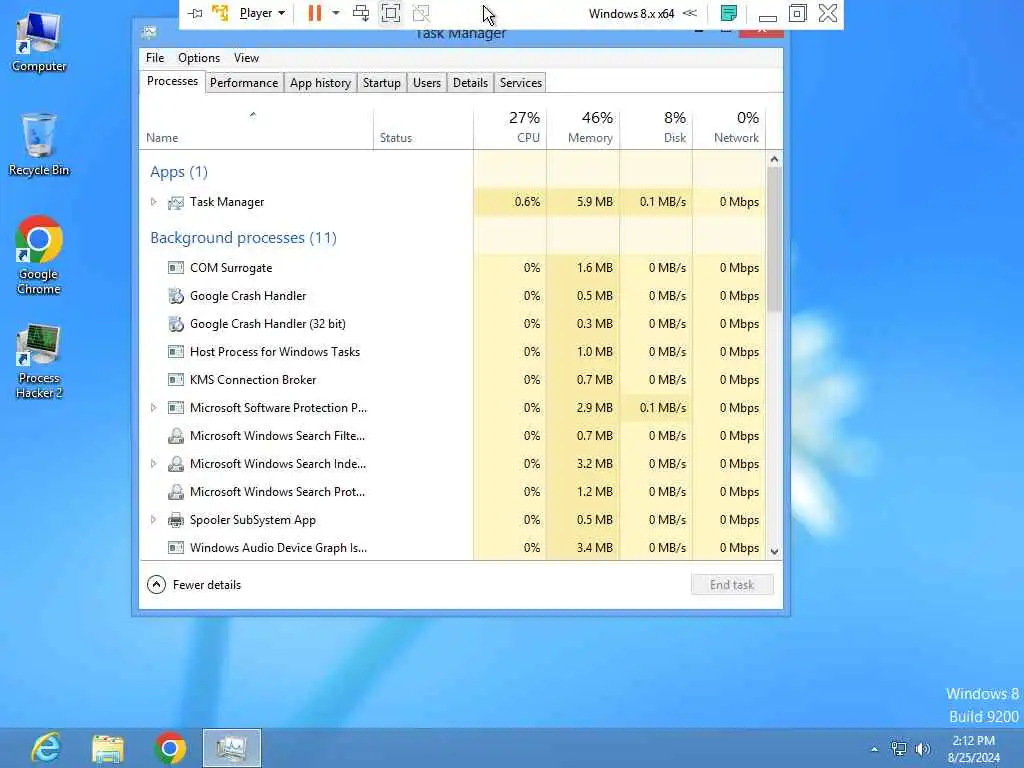Open the Player menu in VMware toolbar
This screenshot has height=768, width=1024.
point(262,13)
